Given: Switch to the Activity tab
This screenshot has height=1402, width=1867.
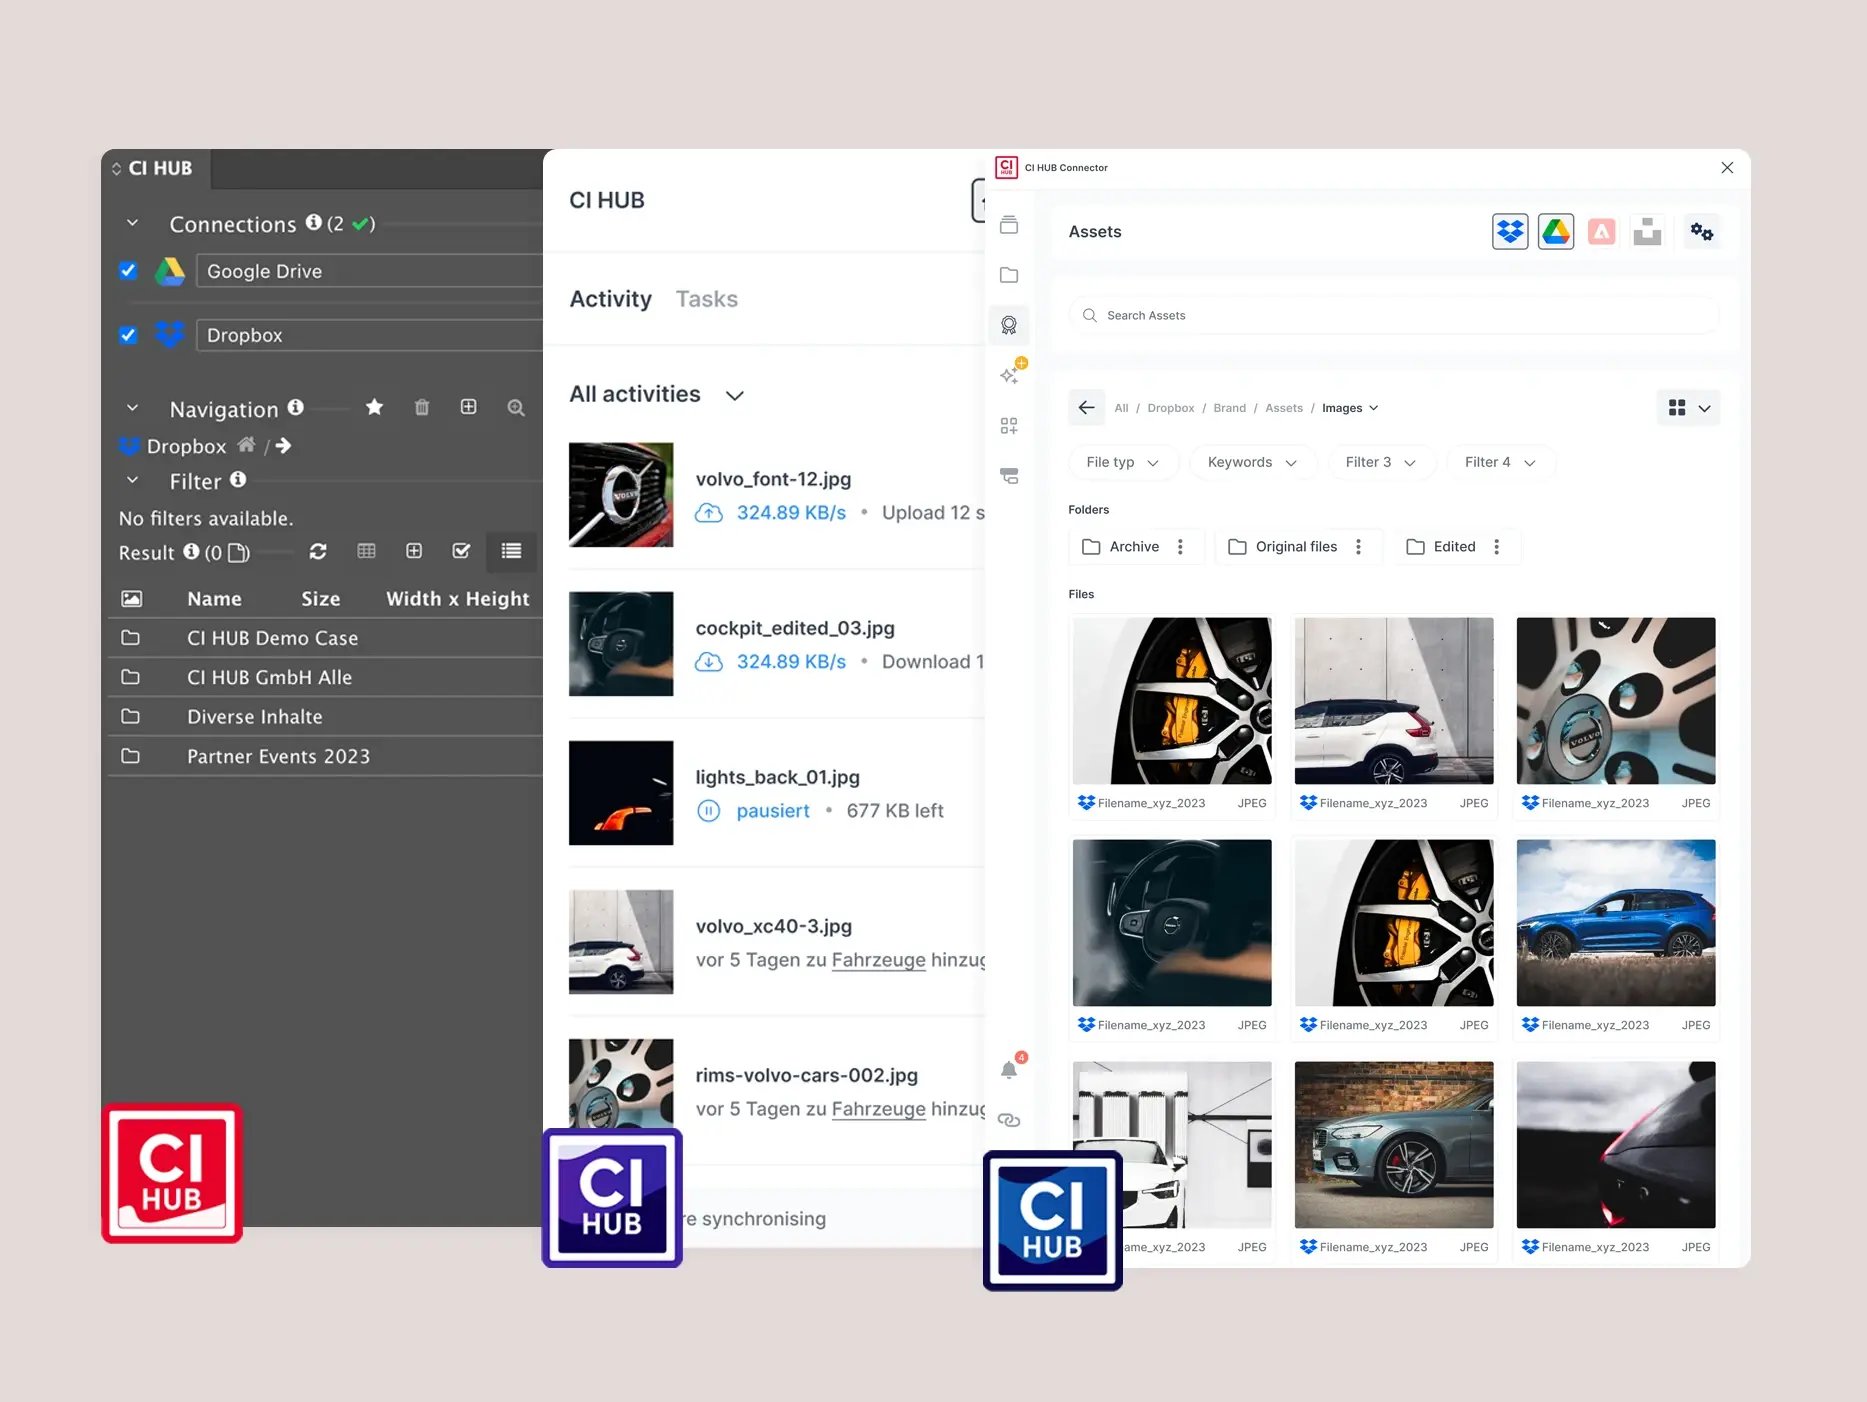Looking at the screenshot, I should point(610,299).
